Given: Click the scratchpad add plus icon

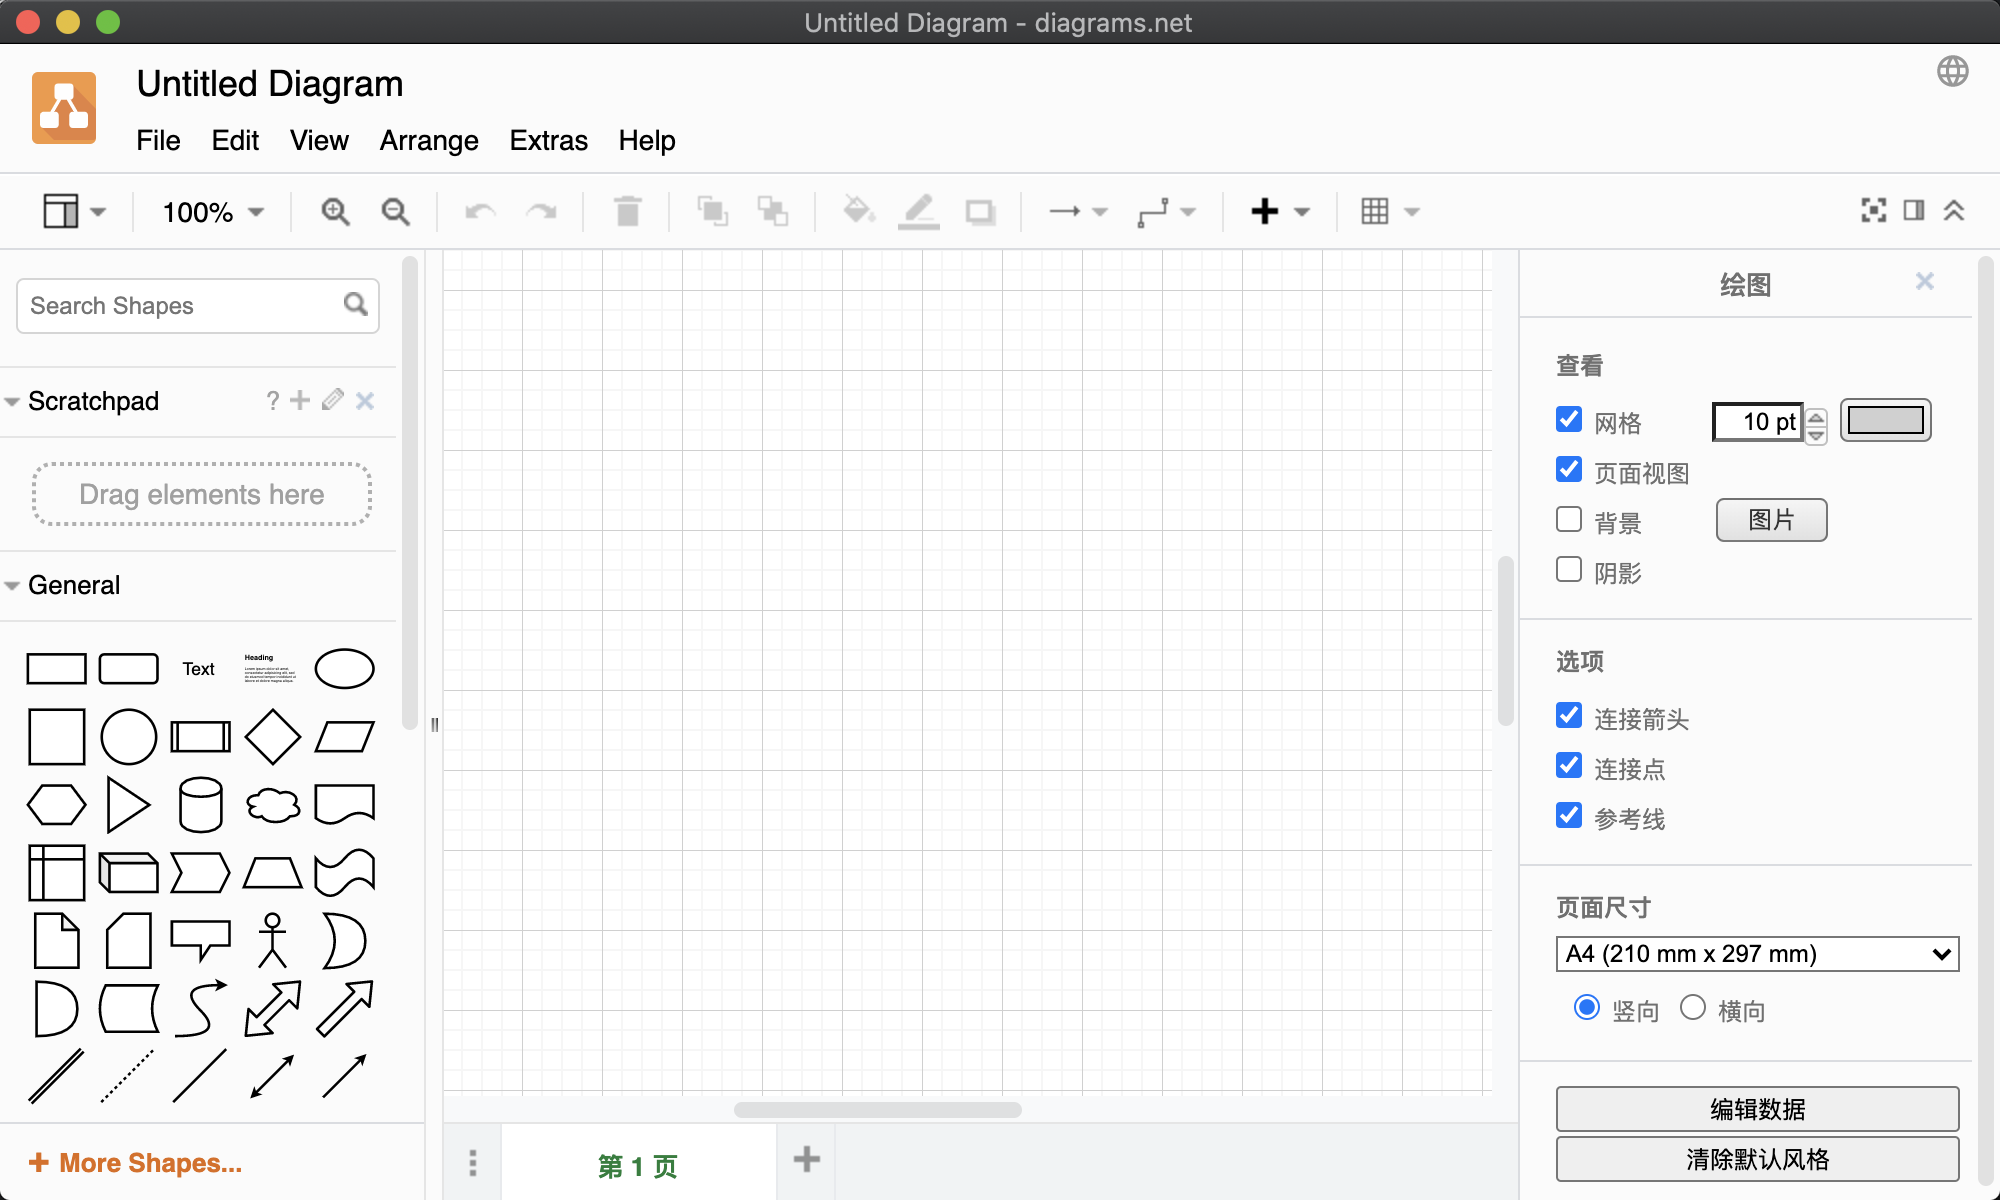Looking at the screenshot, I should click(x=300, y=401).
